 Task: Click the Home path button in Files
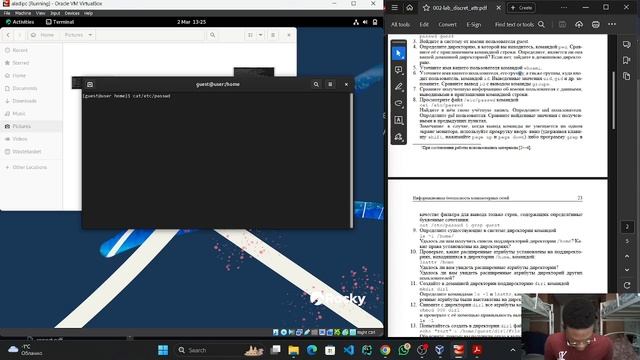point(43,35)
